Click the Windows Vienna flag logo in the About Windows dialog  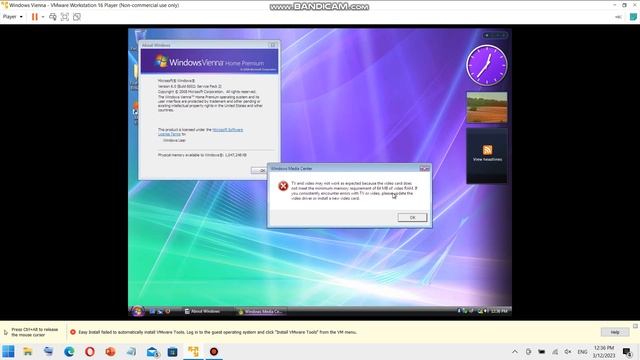162,62
